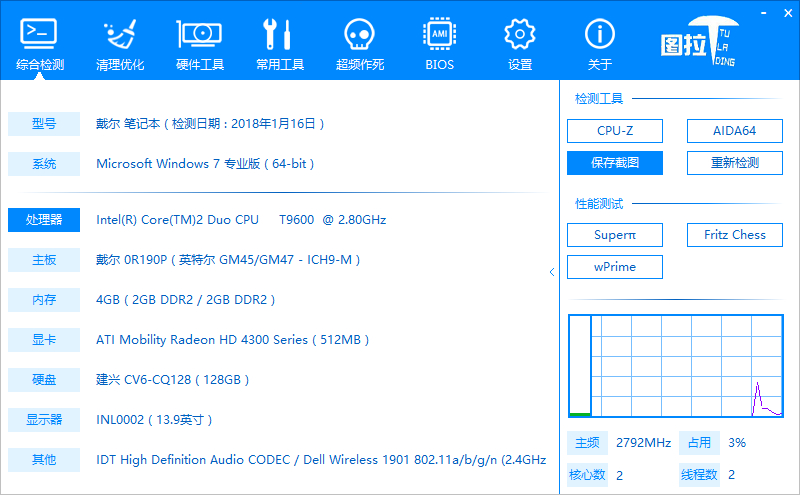Select the 硬盘 category label
Viewport: 800px width, 495px height.
(44, 380)
